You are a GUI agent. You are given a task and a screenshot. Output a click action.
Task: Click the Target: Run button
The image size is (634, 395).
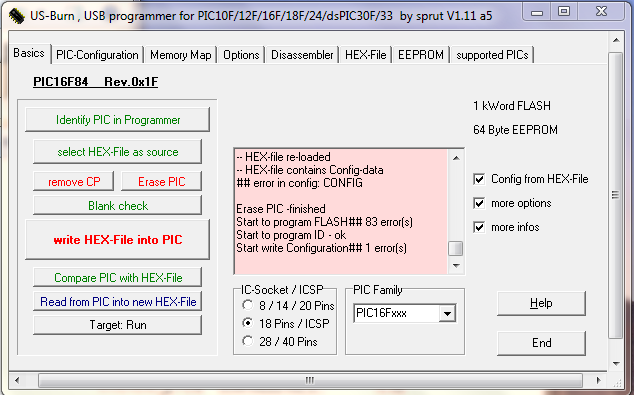point(118,325)
